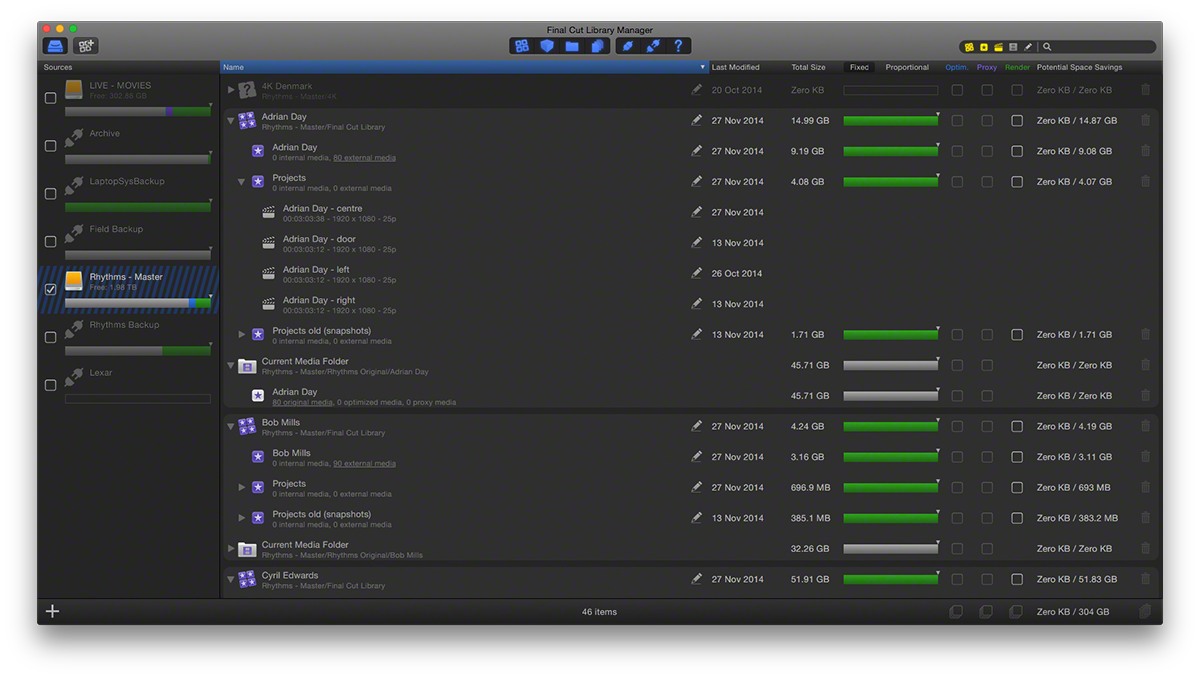
Task: Click the disconnect plug icon in toolbar
Action: click(653, 46)
